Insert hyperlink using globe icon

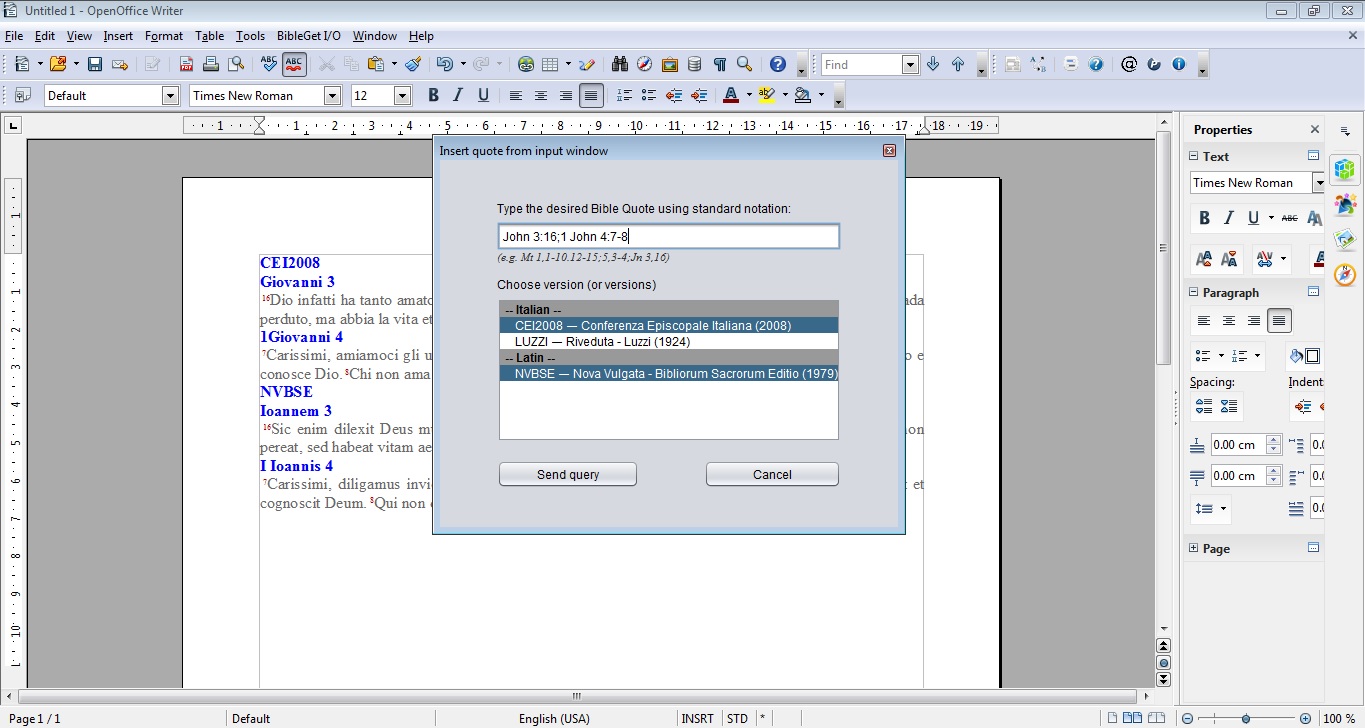[x=526, y=64]
